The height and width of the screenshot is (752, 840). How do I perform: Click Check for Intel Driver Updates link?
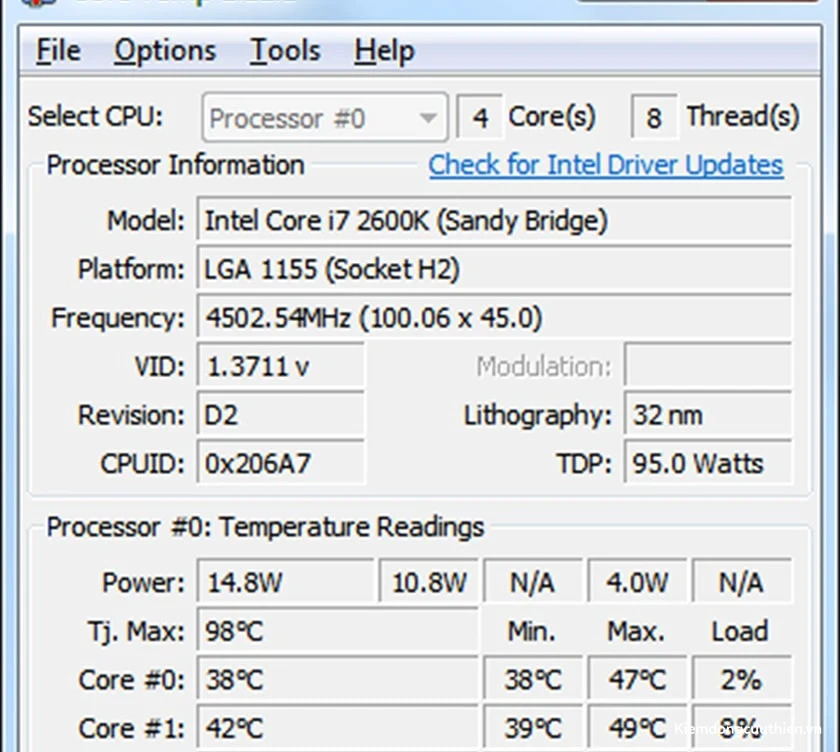(x=606, y=164)
